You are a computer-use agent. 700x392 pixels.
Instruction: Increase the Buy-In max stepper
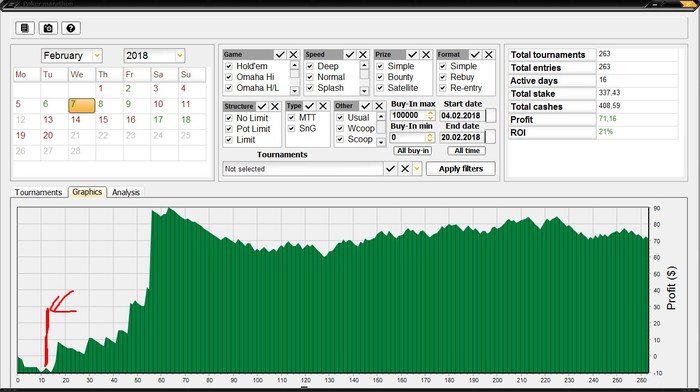coord(430,113)
